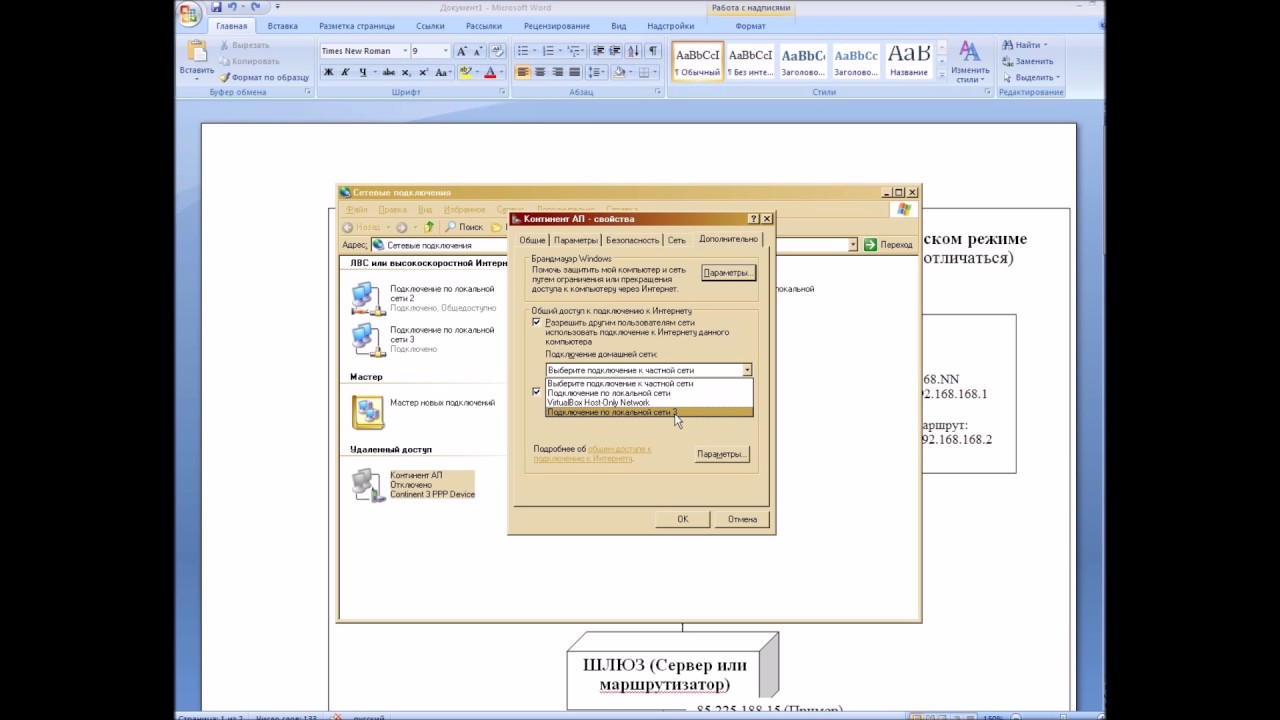Clear formatting icon in Шрифт group
The height and width of the screenshot is (720, 1280).
pos(497,51)
